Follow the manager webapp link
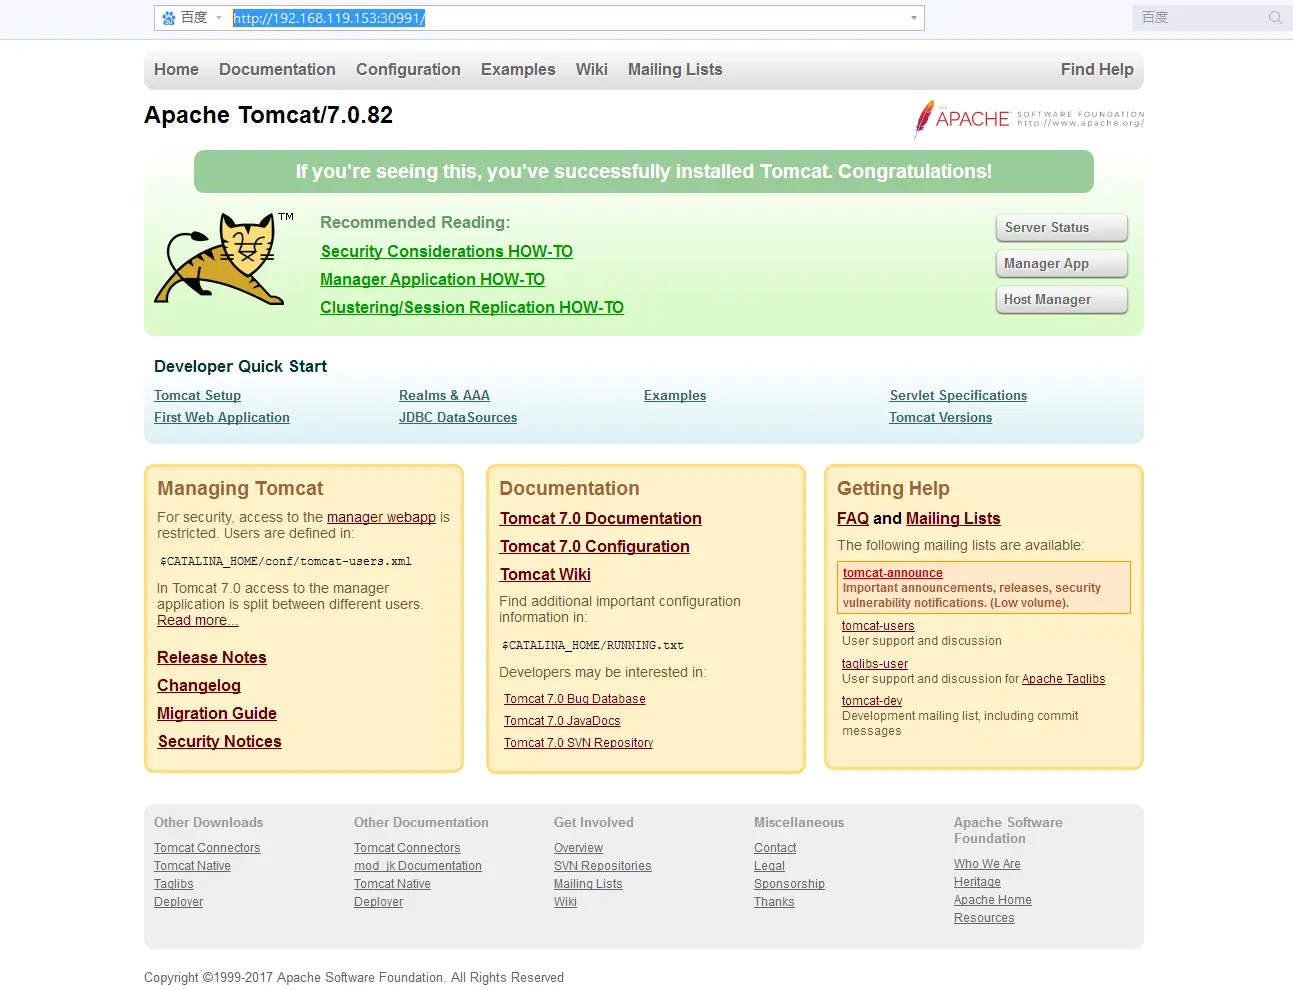 pos(381,517)
